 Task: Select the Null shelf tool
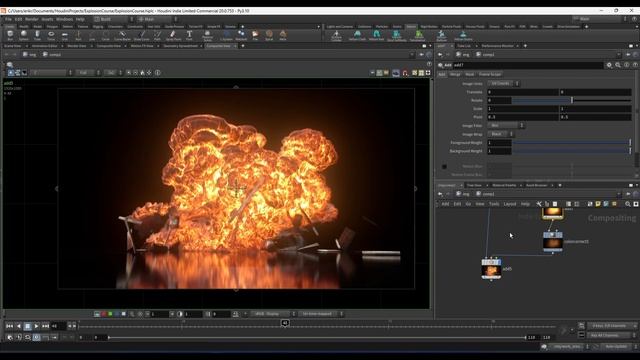78,35
